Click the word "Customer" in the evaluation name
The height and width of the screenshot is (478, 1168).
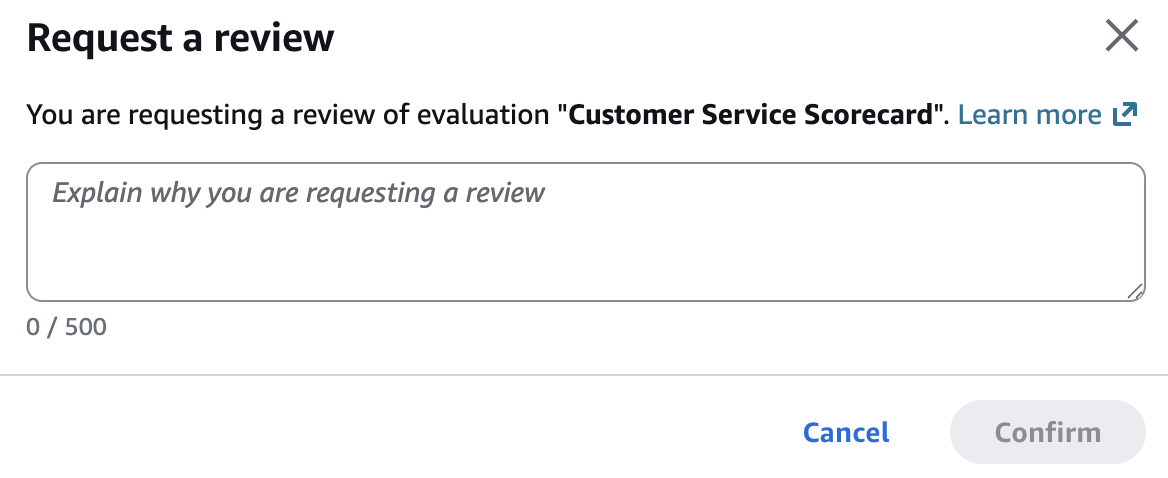click(626, 115)
